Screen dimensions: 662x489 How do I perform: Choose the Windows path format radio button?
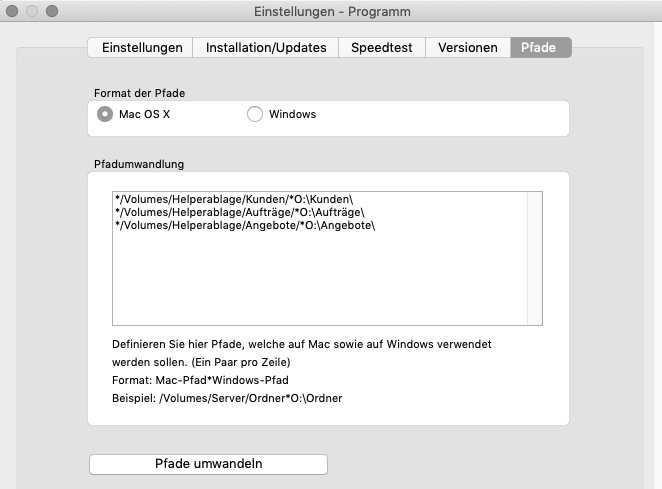(x=254, y=114)
